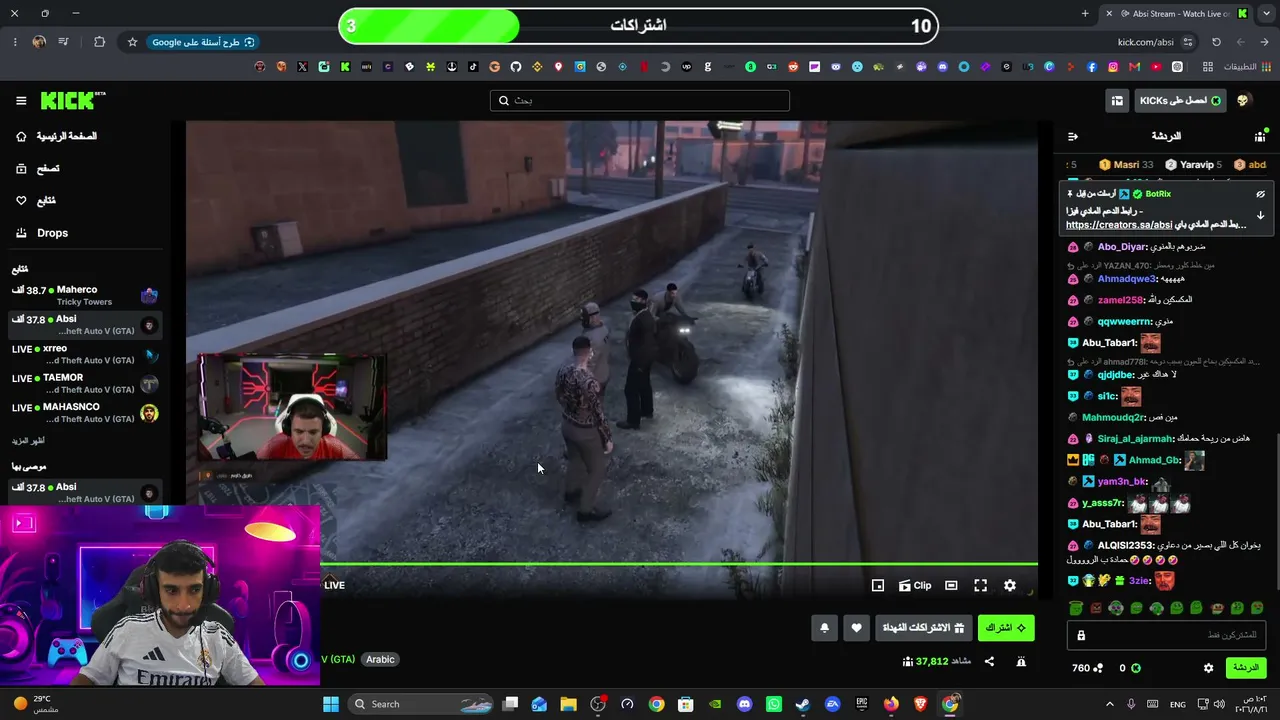Select the first green emote in quick emotes
The height and width of the screenshot is (720, 1280).
[x=1076, y=608]
